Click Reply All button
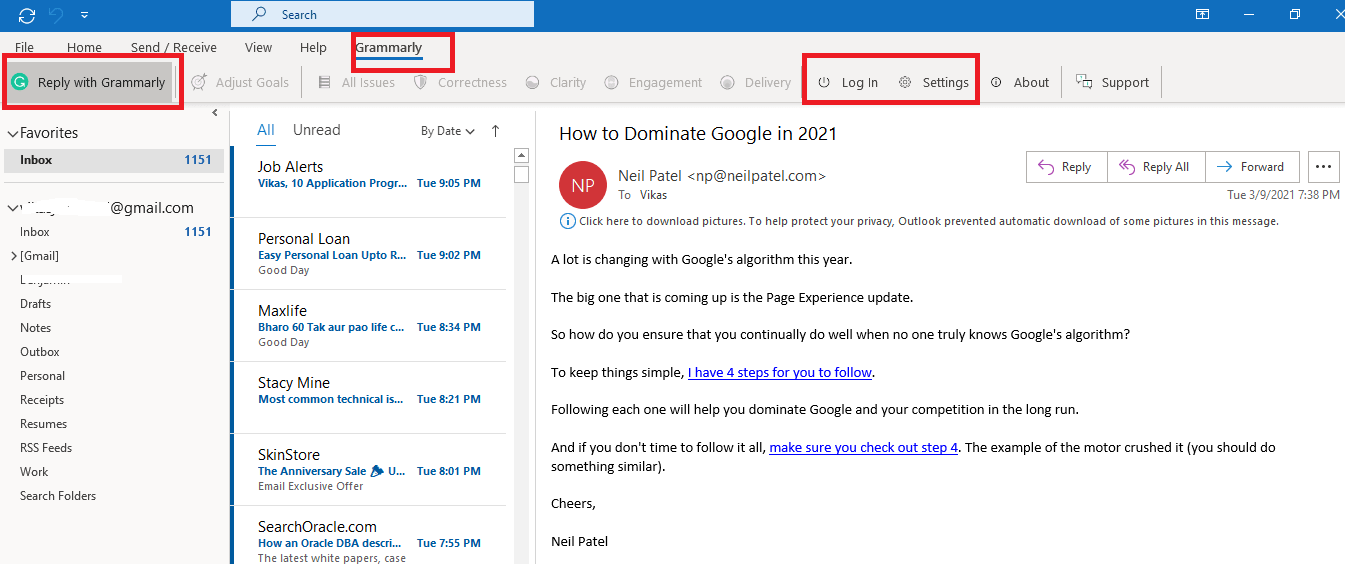This screenshot has height=564, width=1345. (1156, 167)
